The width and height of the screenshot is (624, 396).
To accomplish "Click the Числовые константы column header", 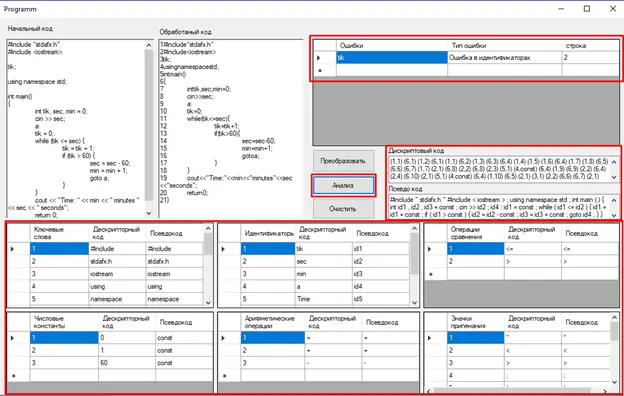I will tap(64, 322).
